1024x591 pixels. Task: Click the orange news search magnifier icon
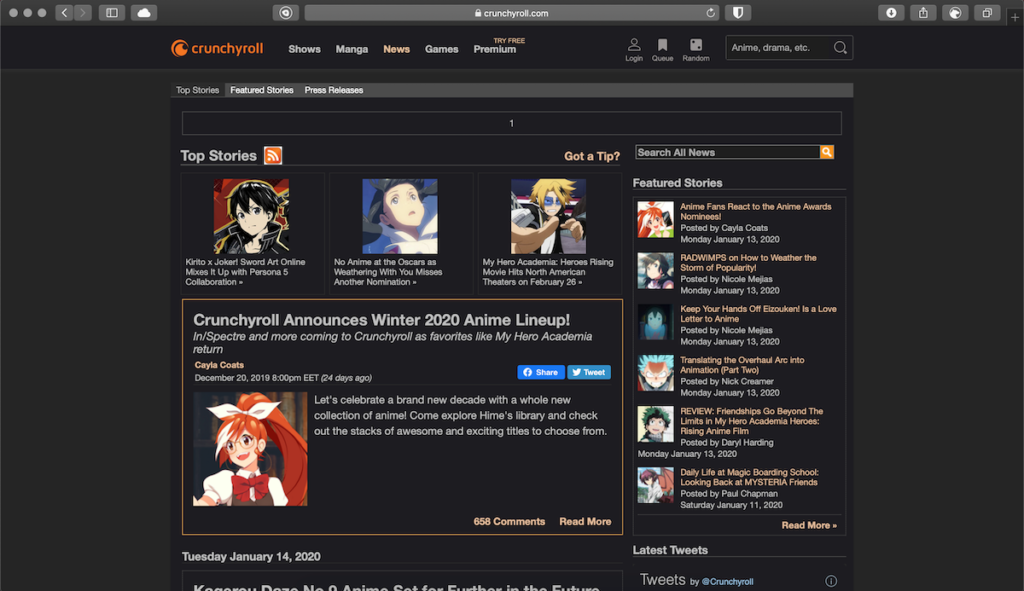click(827, 152)
